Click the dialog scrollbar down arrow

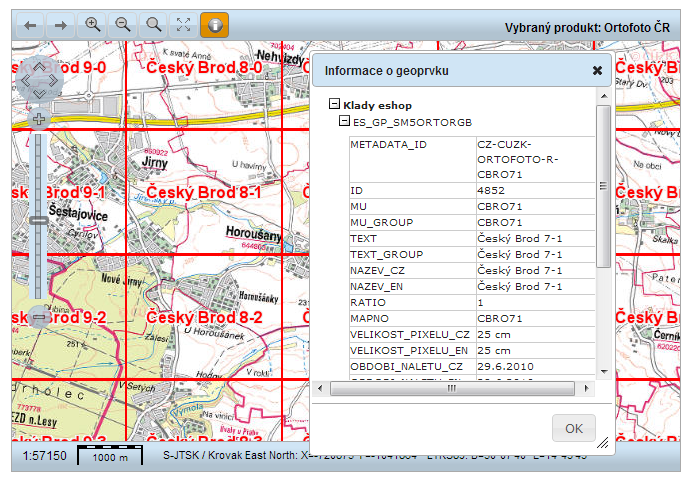(x=604, y=372)
